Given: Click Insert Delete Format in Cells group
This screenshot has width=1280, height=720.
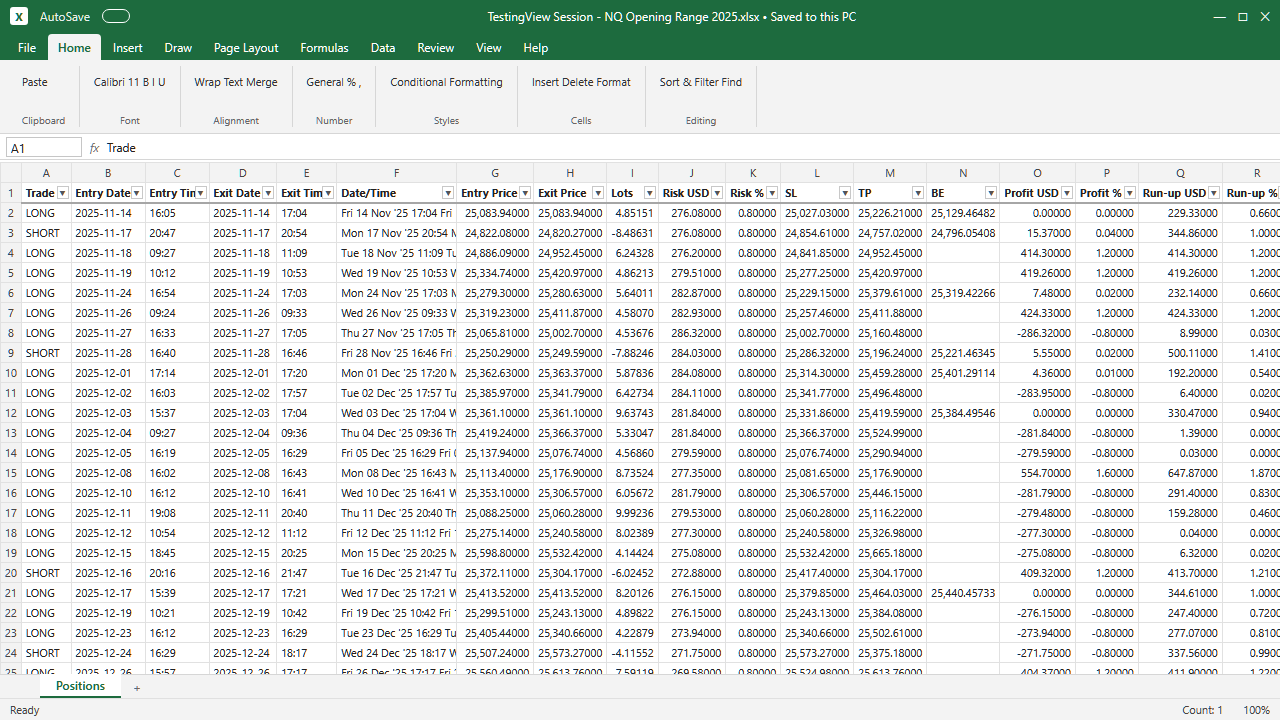Looking at the screenshot, I should [x=581, y=82].
